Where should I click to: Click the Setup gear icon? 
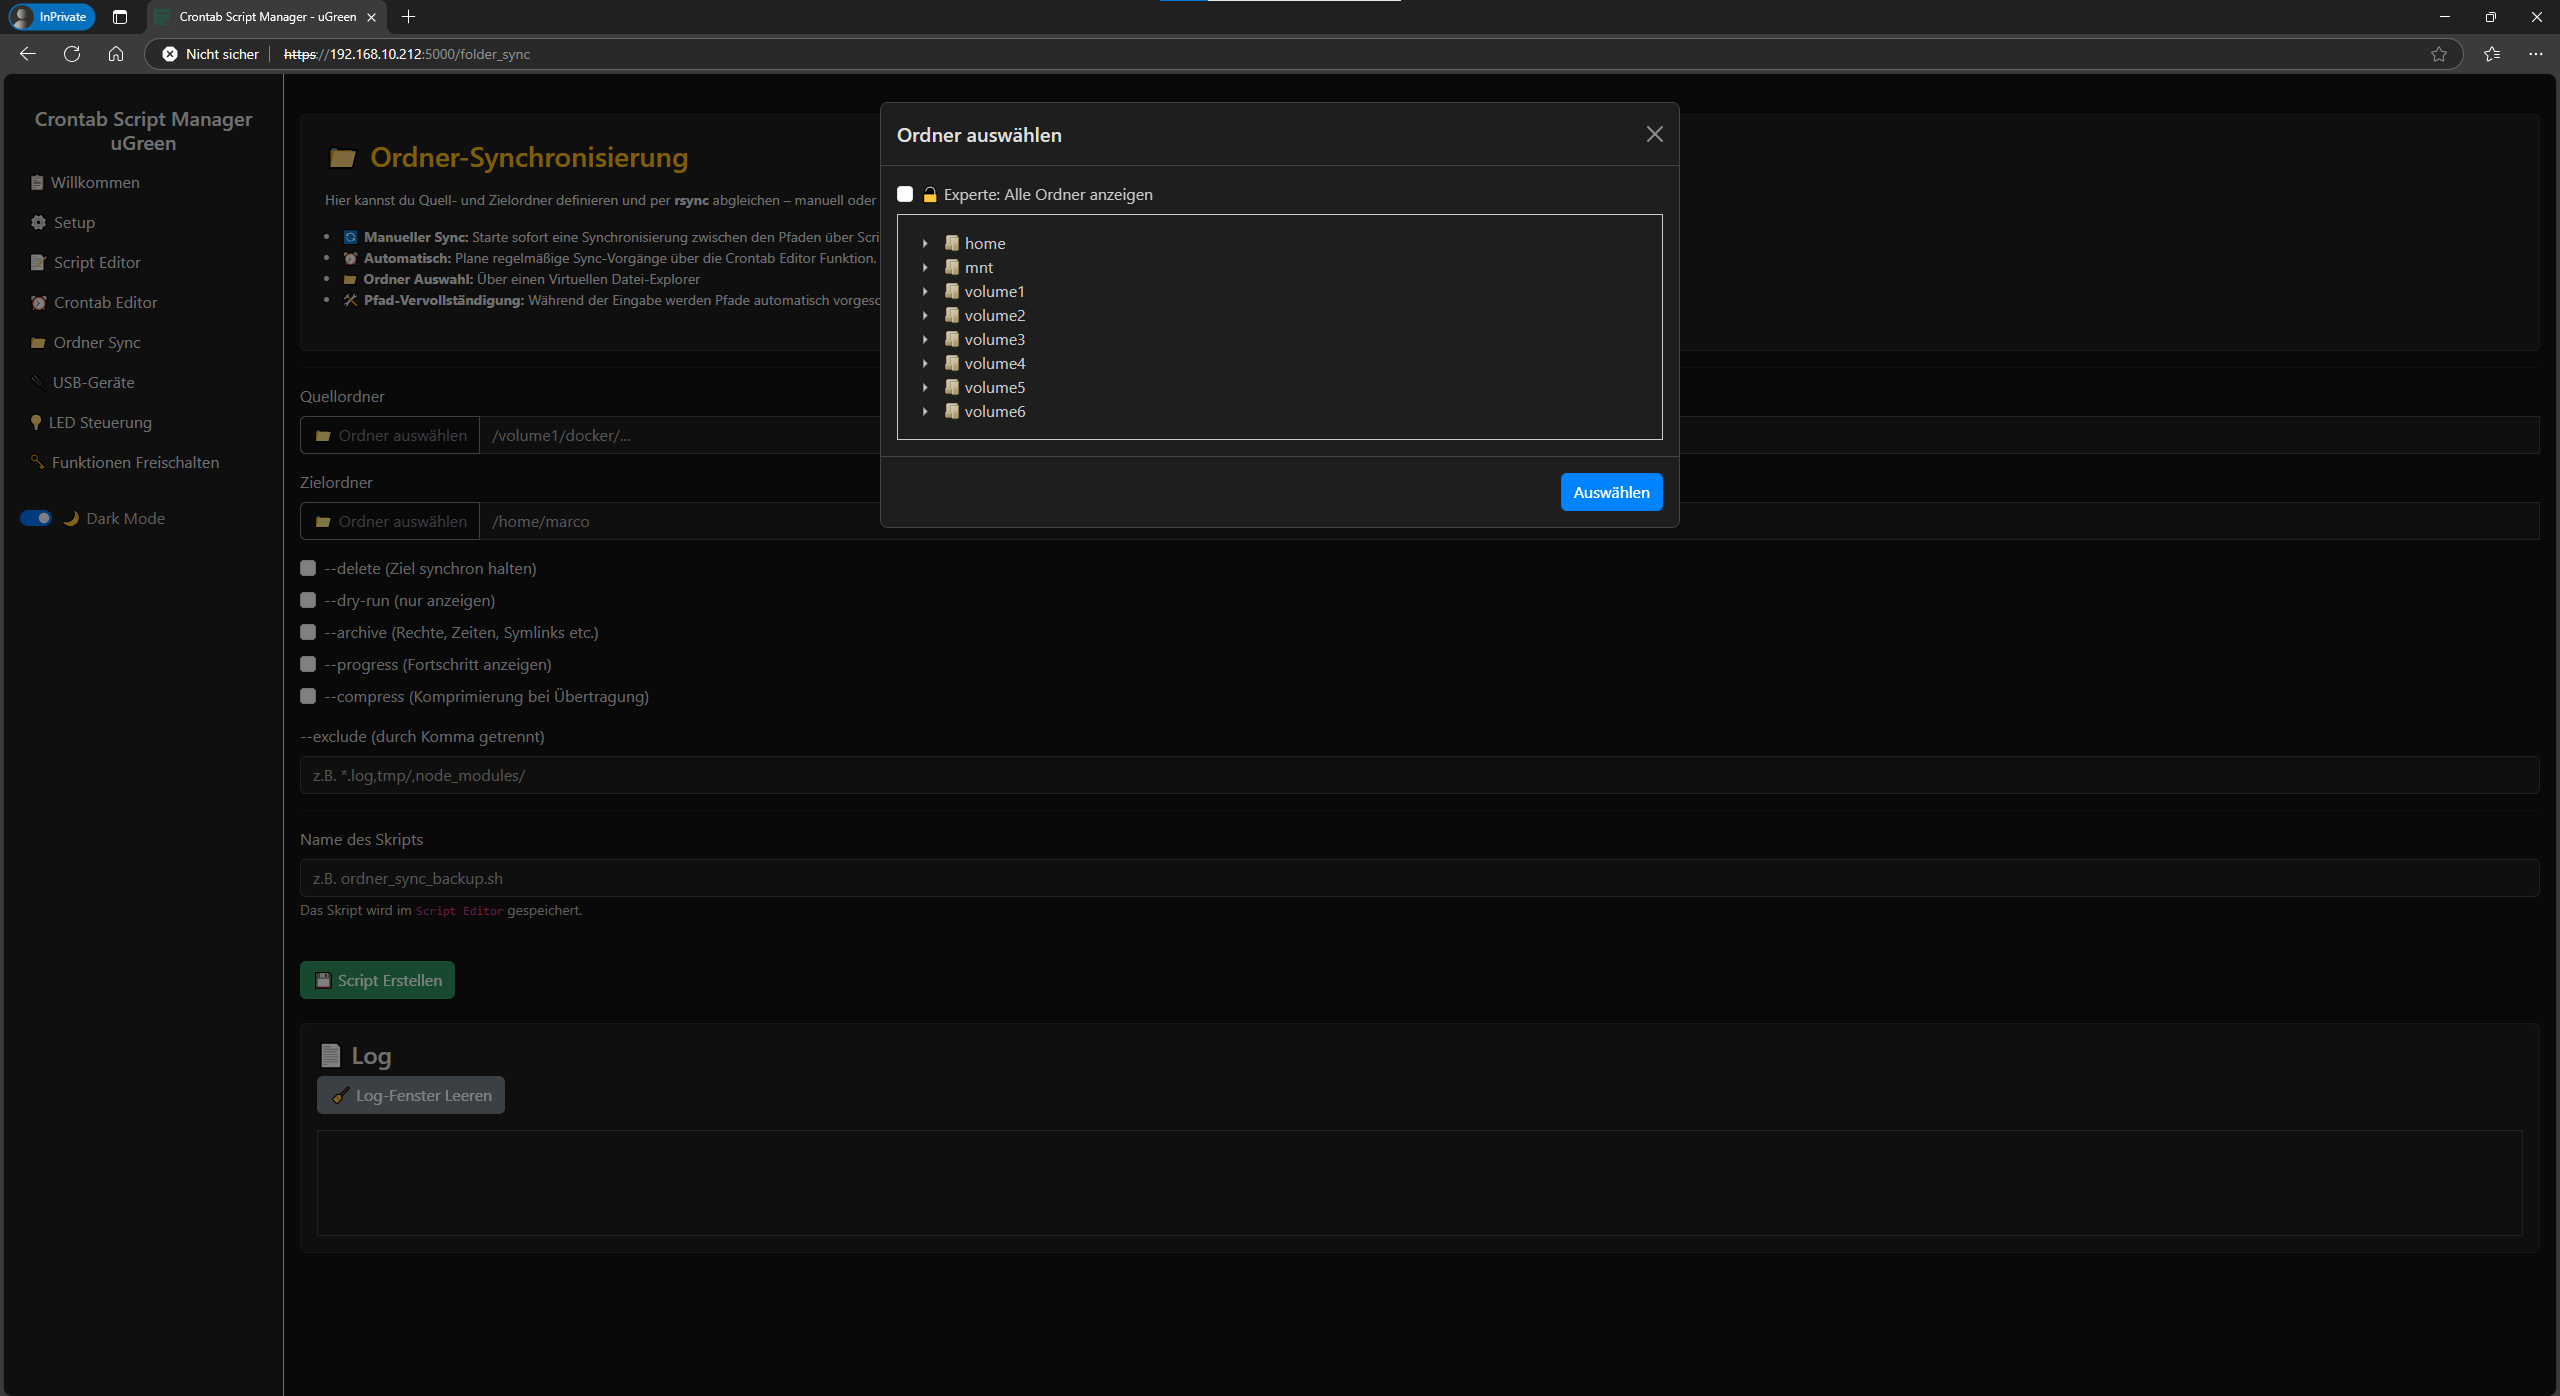click(38, 222)
